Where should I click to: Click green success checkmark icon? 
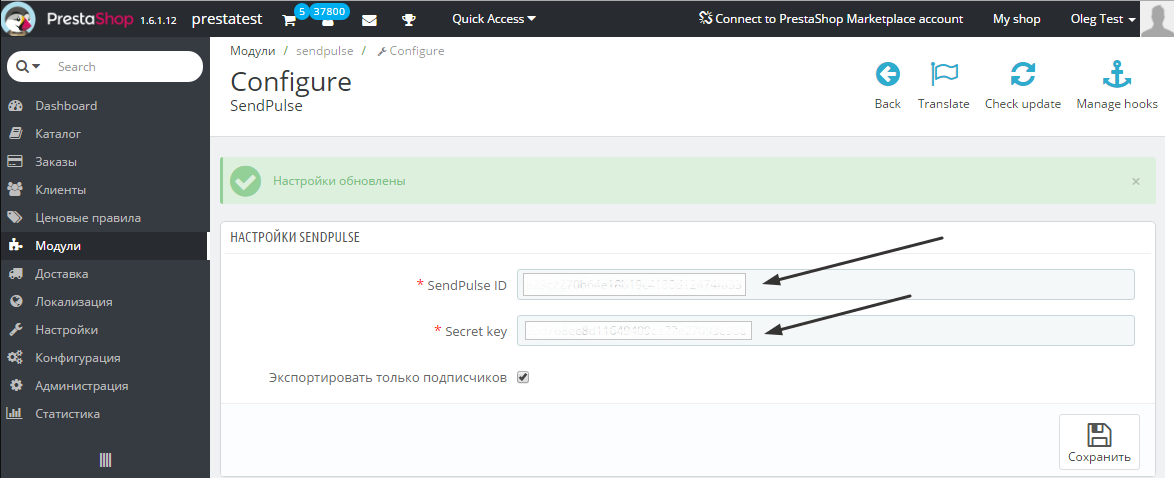[246, 181]
